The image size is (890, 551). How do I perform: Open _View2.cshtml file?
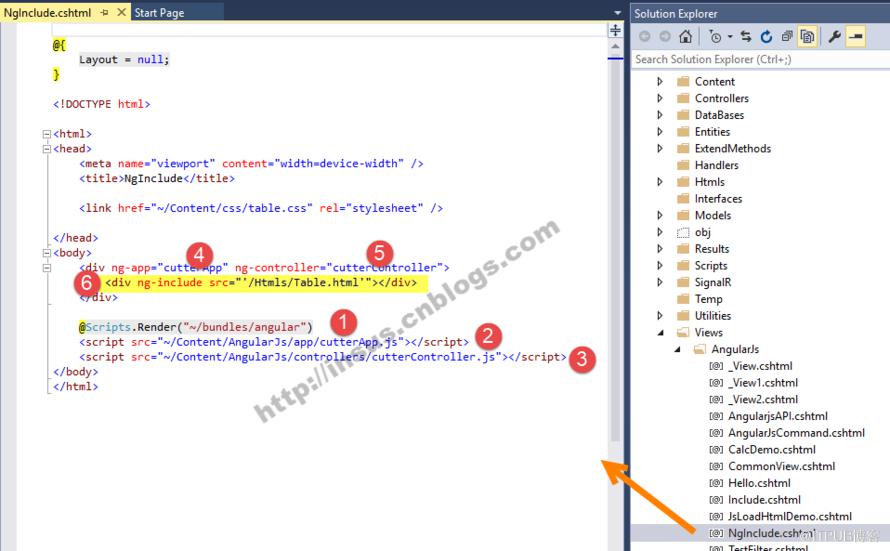[x=763, y=399]
